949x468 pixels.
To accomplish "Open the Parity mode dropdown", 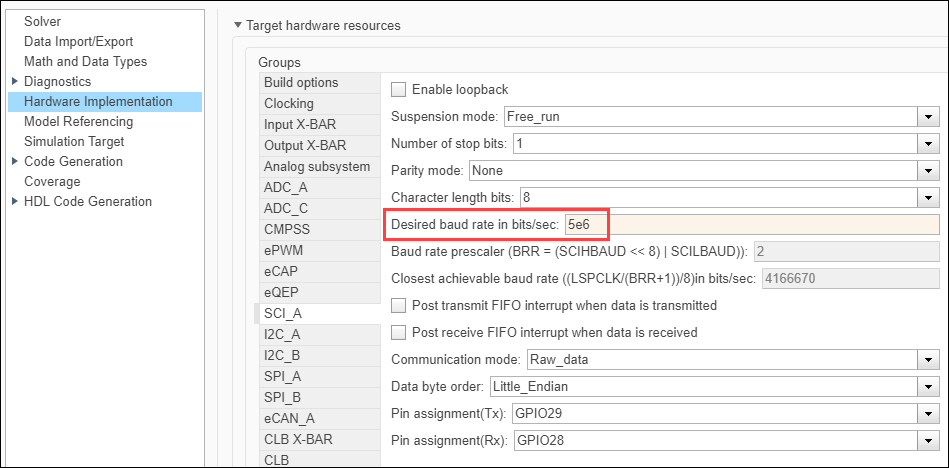I will coord(927,171).
